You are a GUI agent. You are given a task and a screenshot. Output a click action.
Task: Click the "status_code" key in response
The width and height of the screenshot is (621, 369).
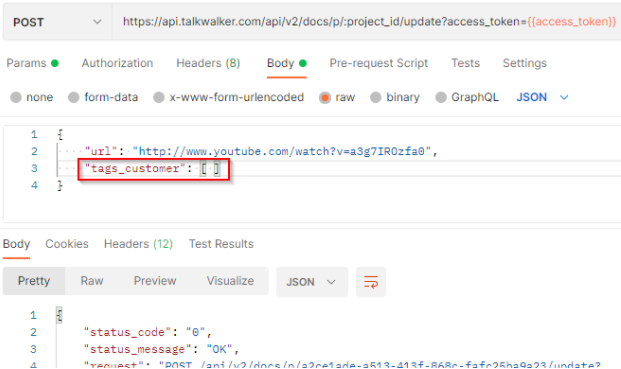[x=127, y=332]
